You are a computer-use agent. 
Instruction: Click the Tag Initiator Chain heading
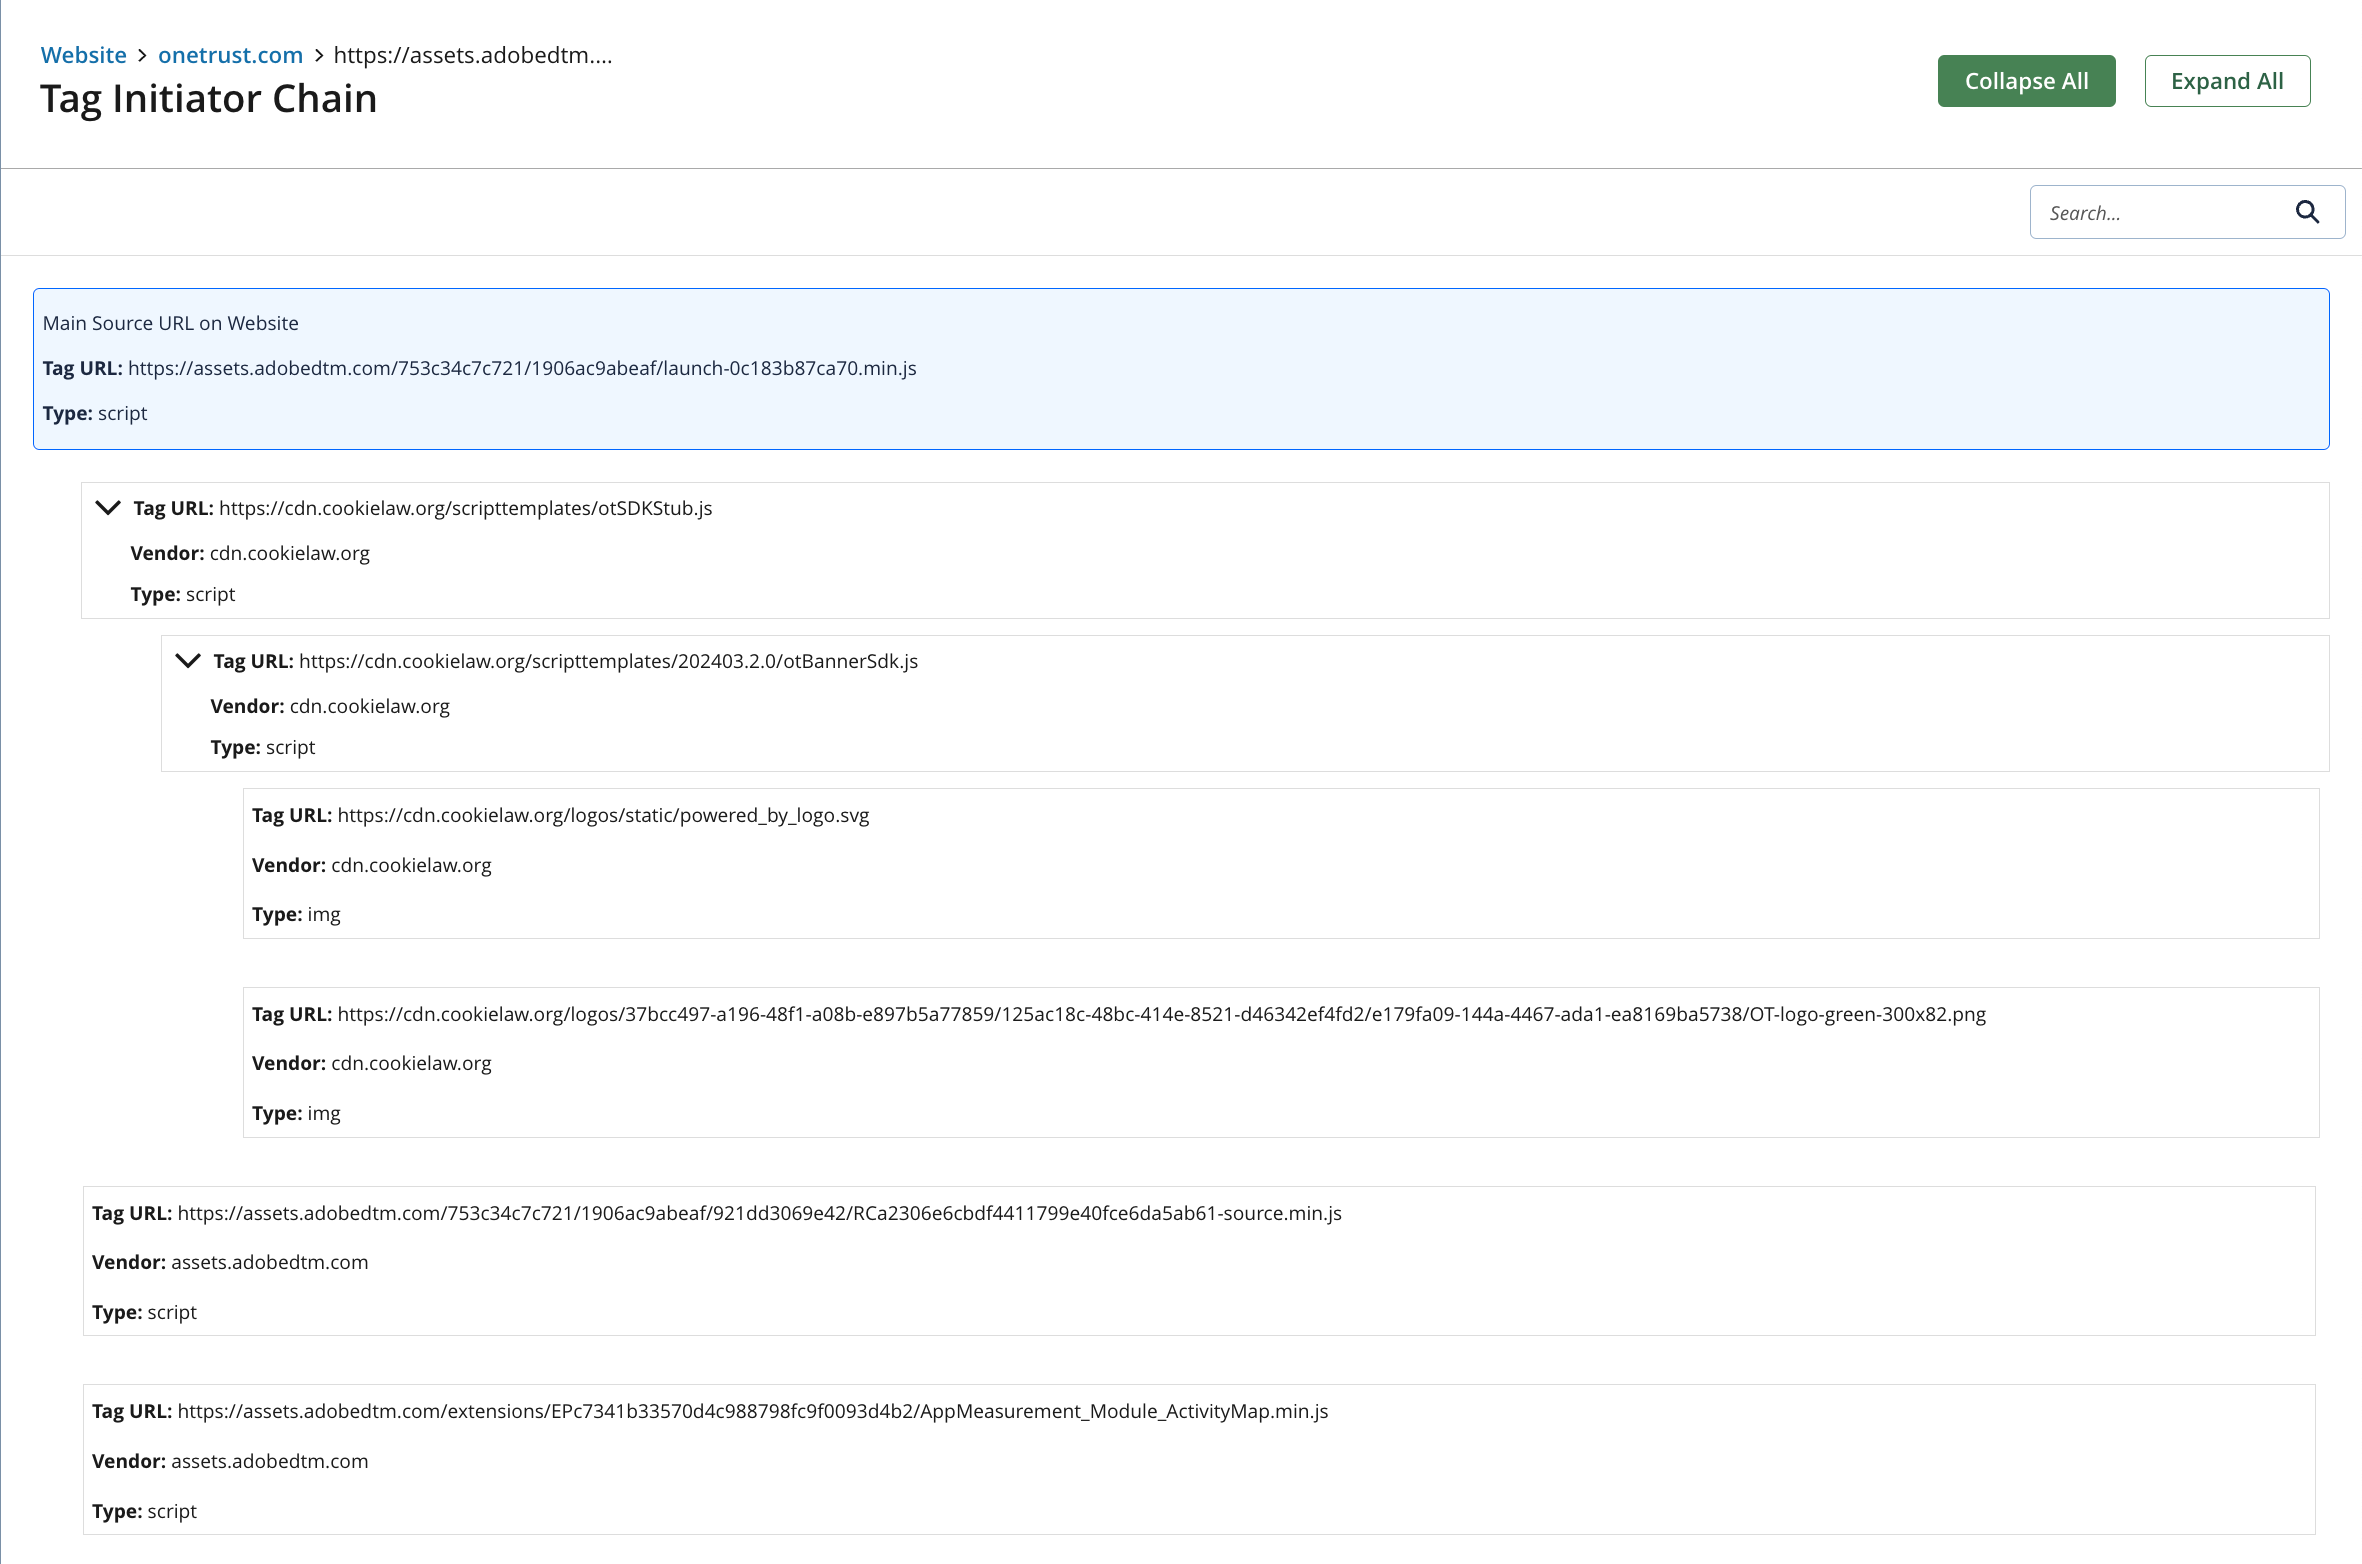pyautogui.click(x=208, y=99)
